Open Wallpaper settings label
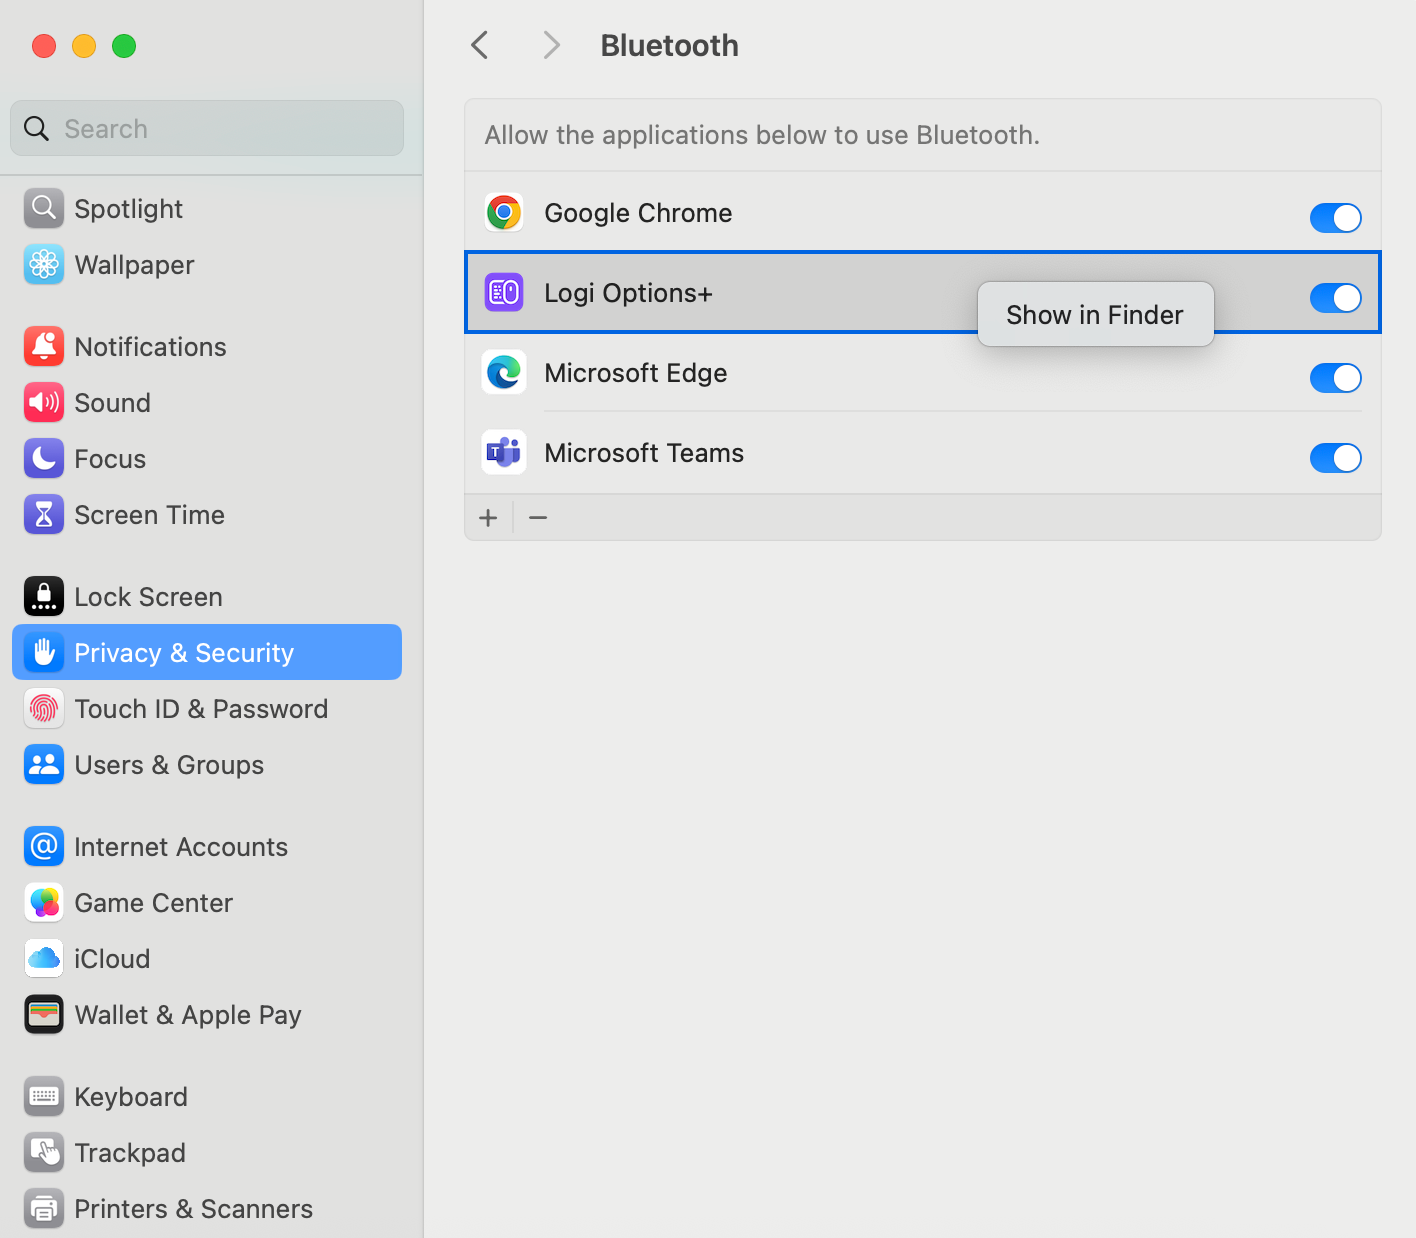1416x1238 pixels. point(134,265)
